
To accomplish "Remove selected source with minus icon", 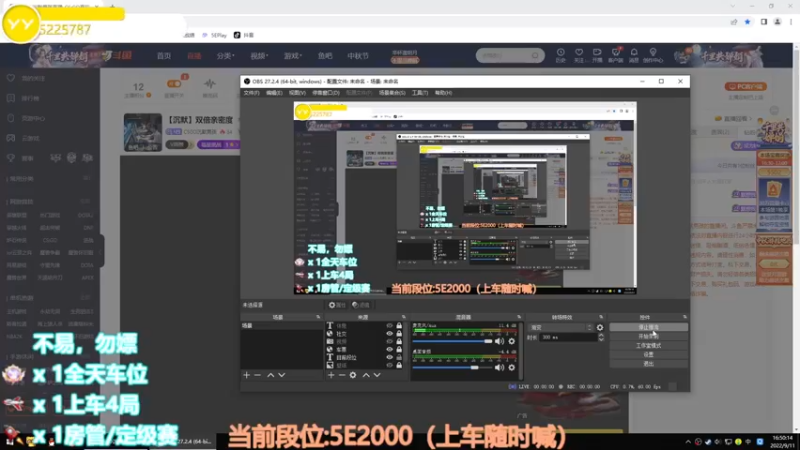I will pos(341,375).
